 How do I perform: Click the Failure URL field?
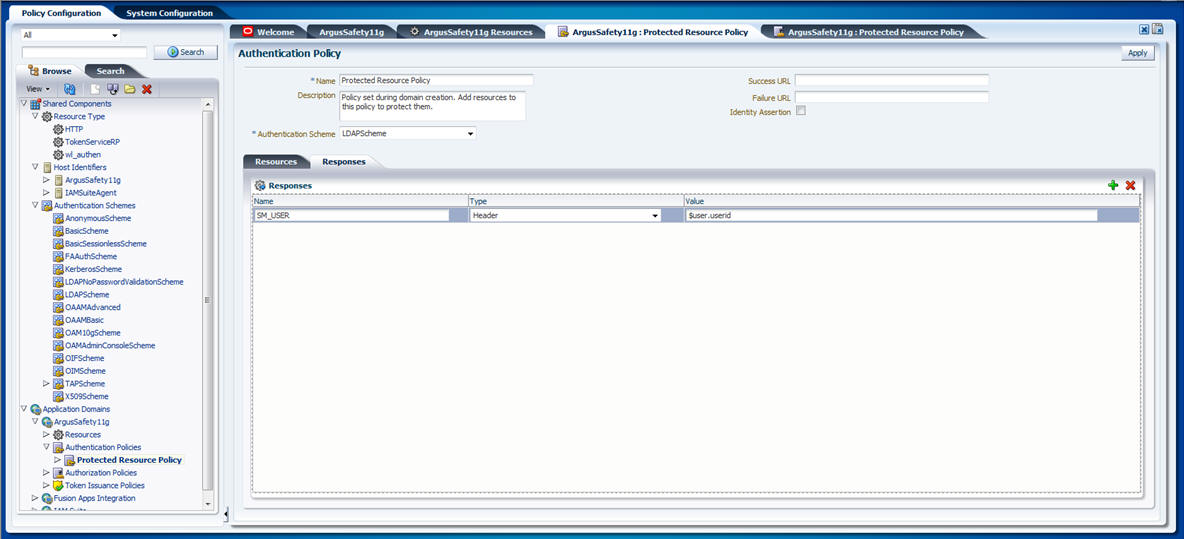[x=892, y=97]
